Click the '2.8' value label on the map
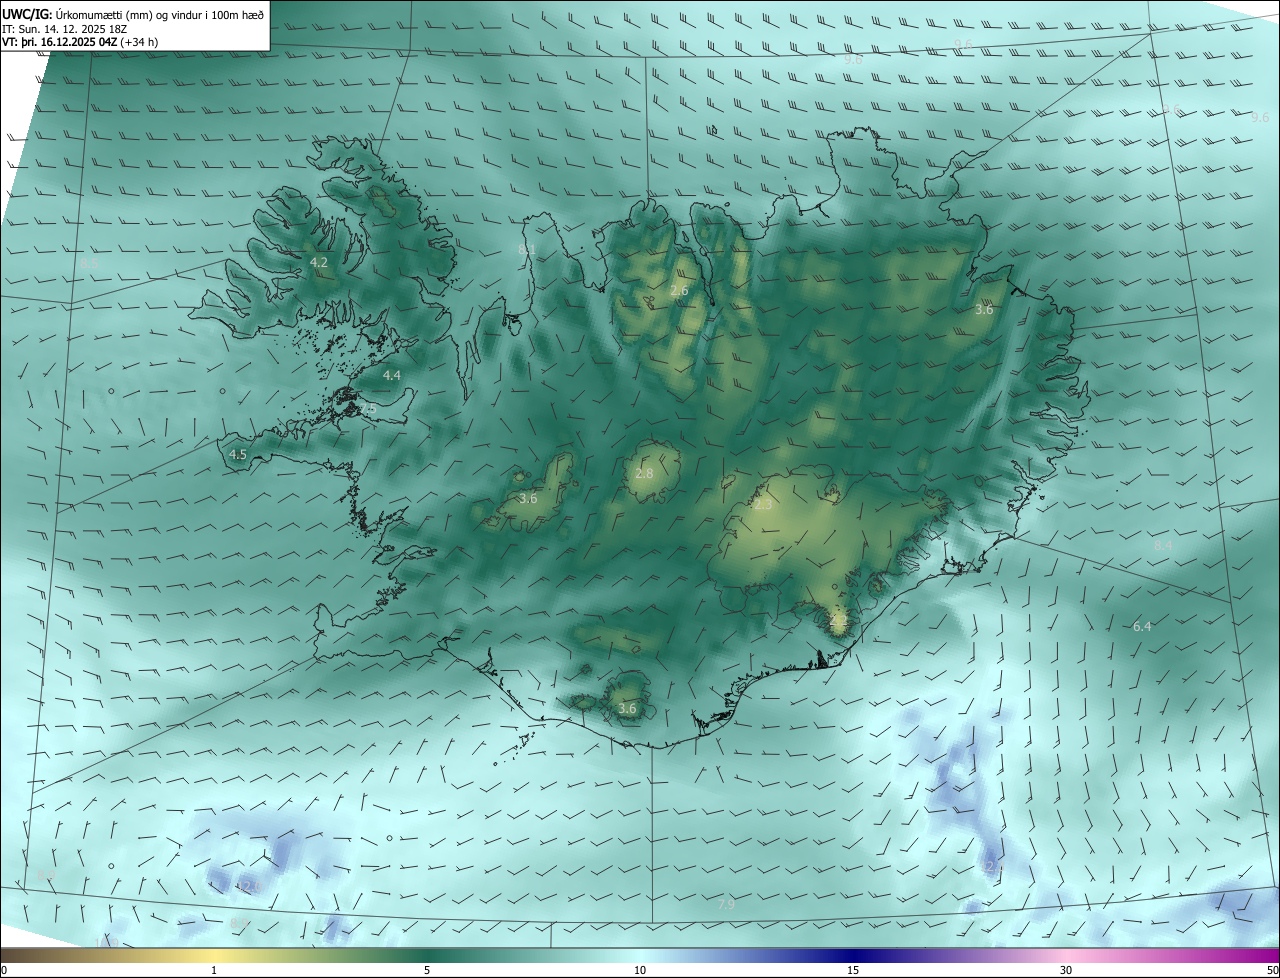 (644, 474)
